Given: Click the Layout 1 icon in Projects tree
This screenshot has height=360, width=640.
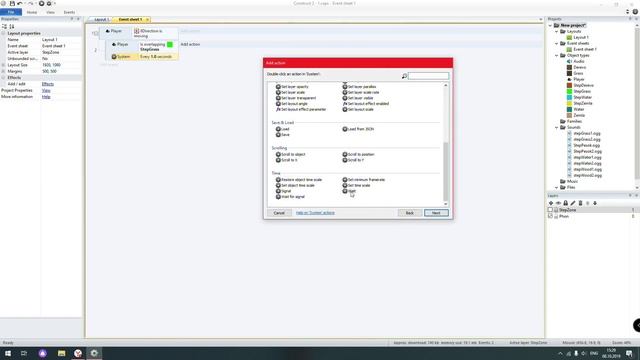Looking at the screenshot, I should click(x=569, y=37).
